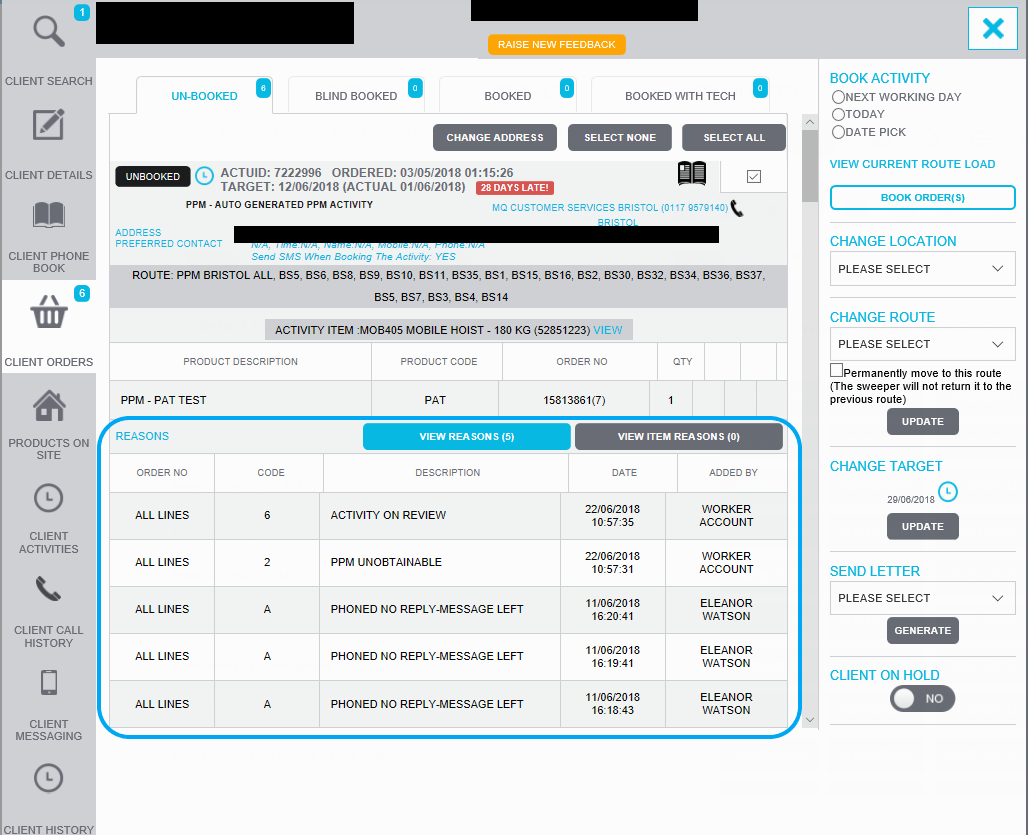Open the Change Route selection list
The height and width of the screenshot is (835, 1028).
click(x=921, y=344)
